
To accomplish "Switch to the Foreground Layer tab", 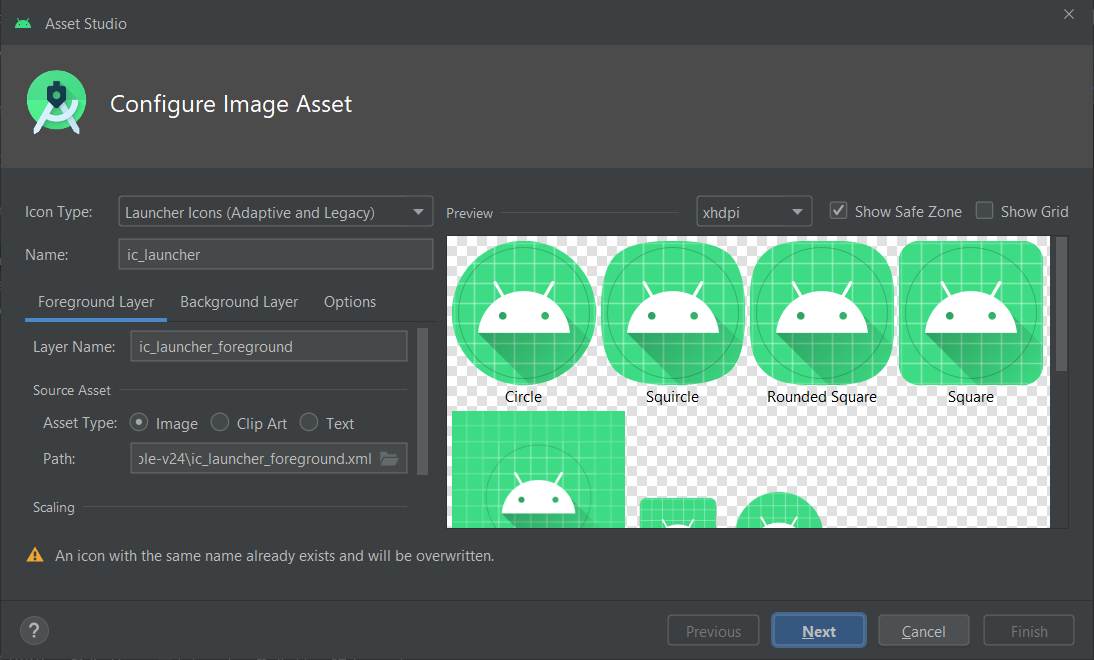I will [x=96, y=302].
